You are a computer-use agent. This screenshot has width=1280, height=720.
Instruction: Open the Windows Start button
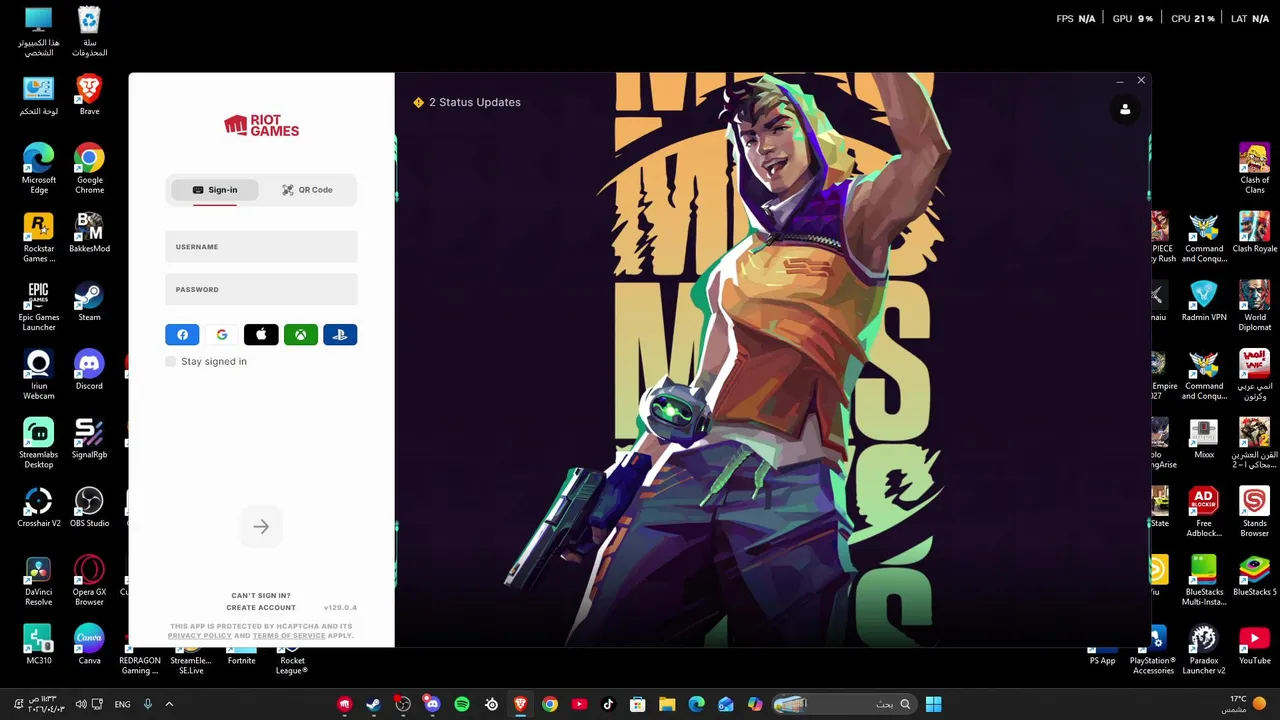(933, 704)
